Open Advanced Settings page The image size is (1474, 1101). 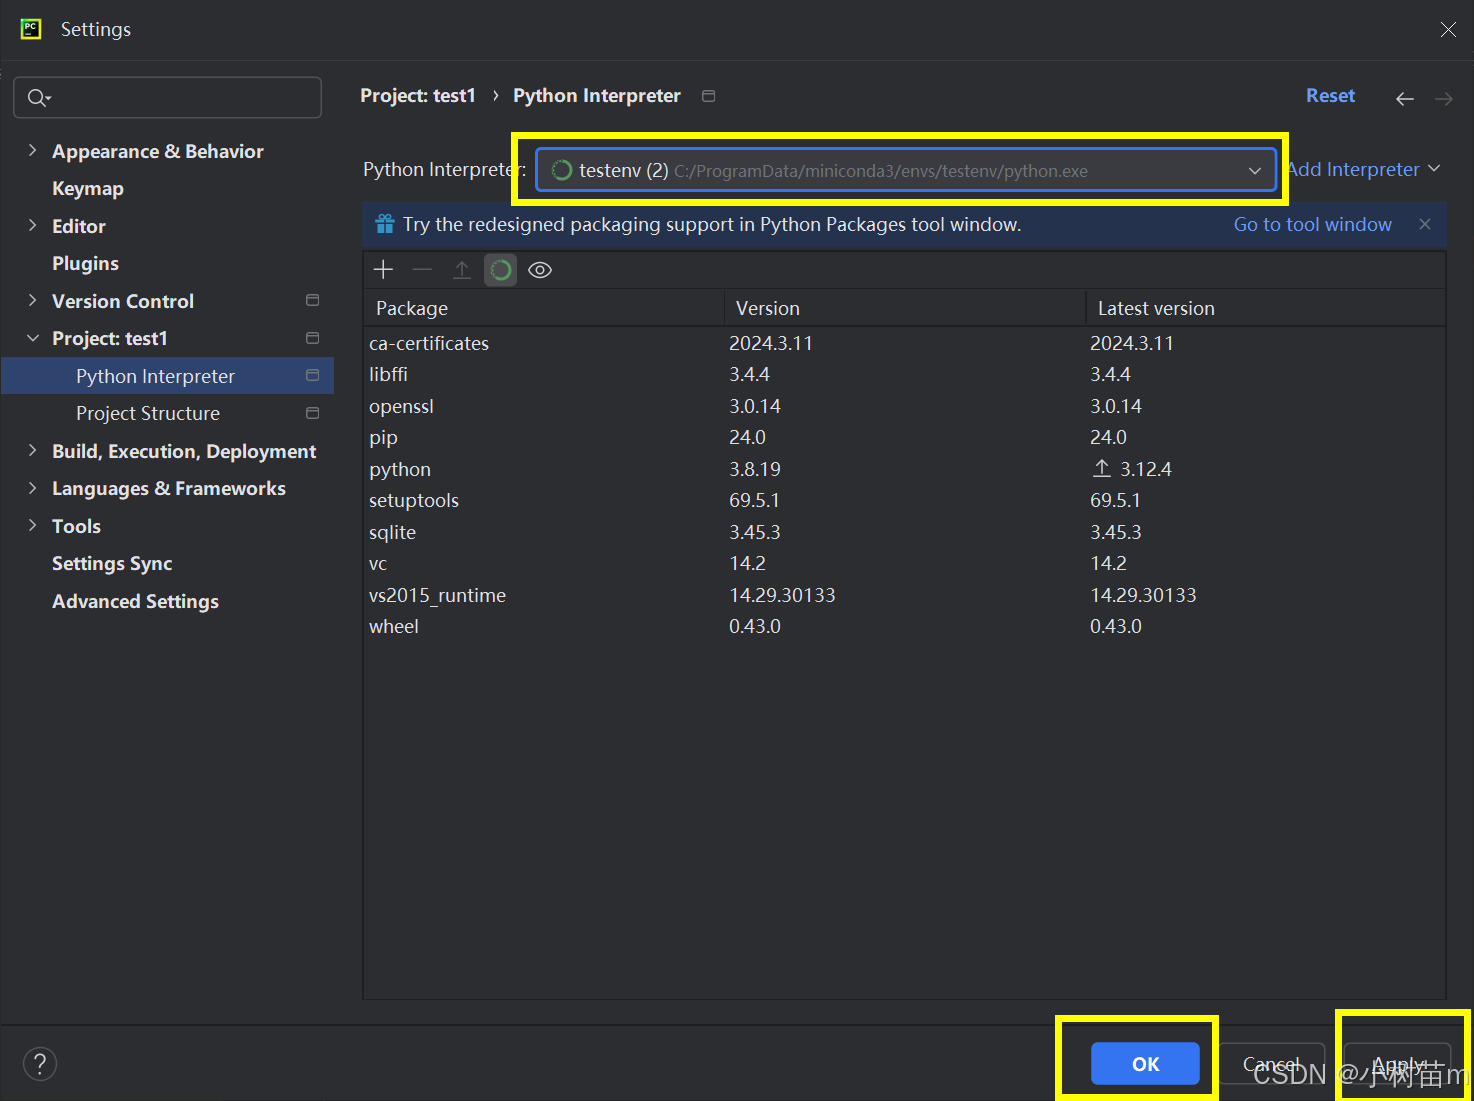tap(135, 601)
